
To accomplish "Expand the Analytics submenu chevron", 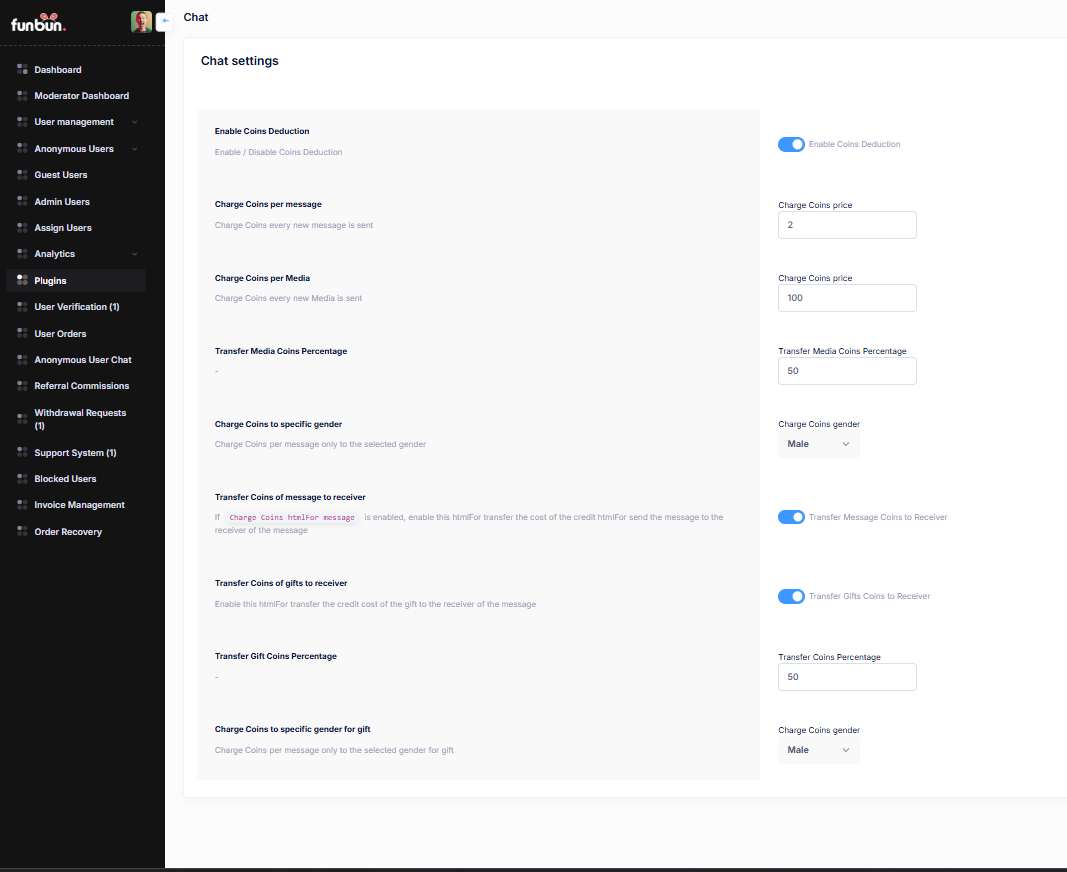I will click(134, 254).
